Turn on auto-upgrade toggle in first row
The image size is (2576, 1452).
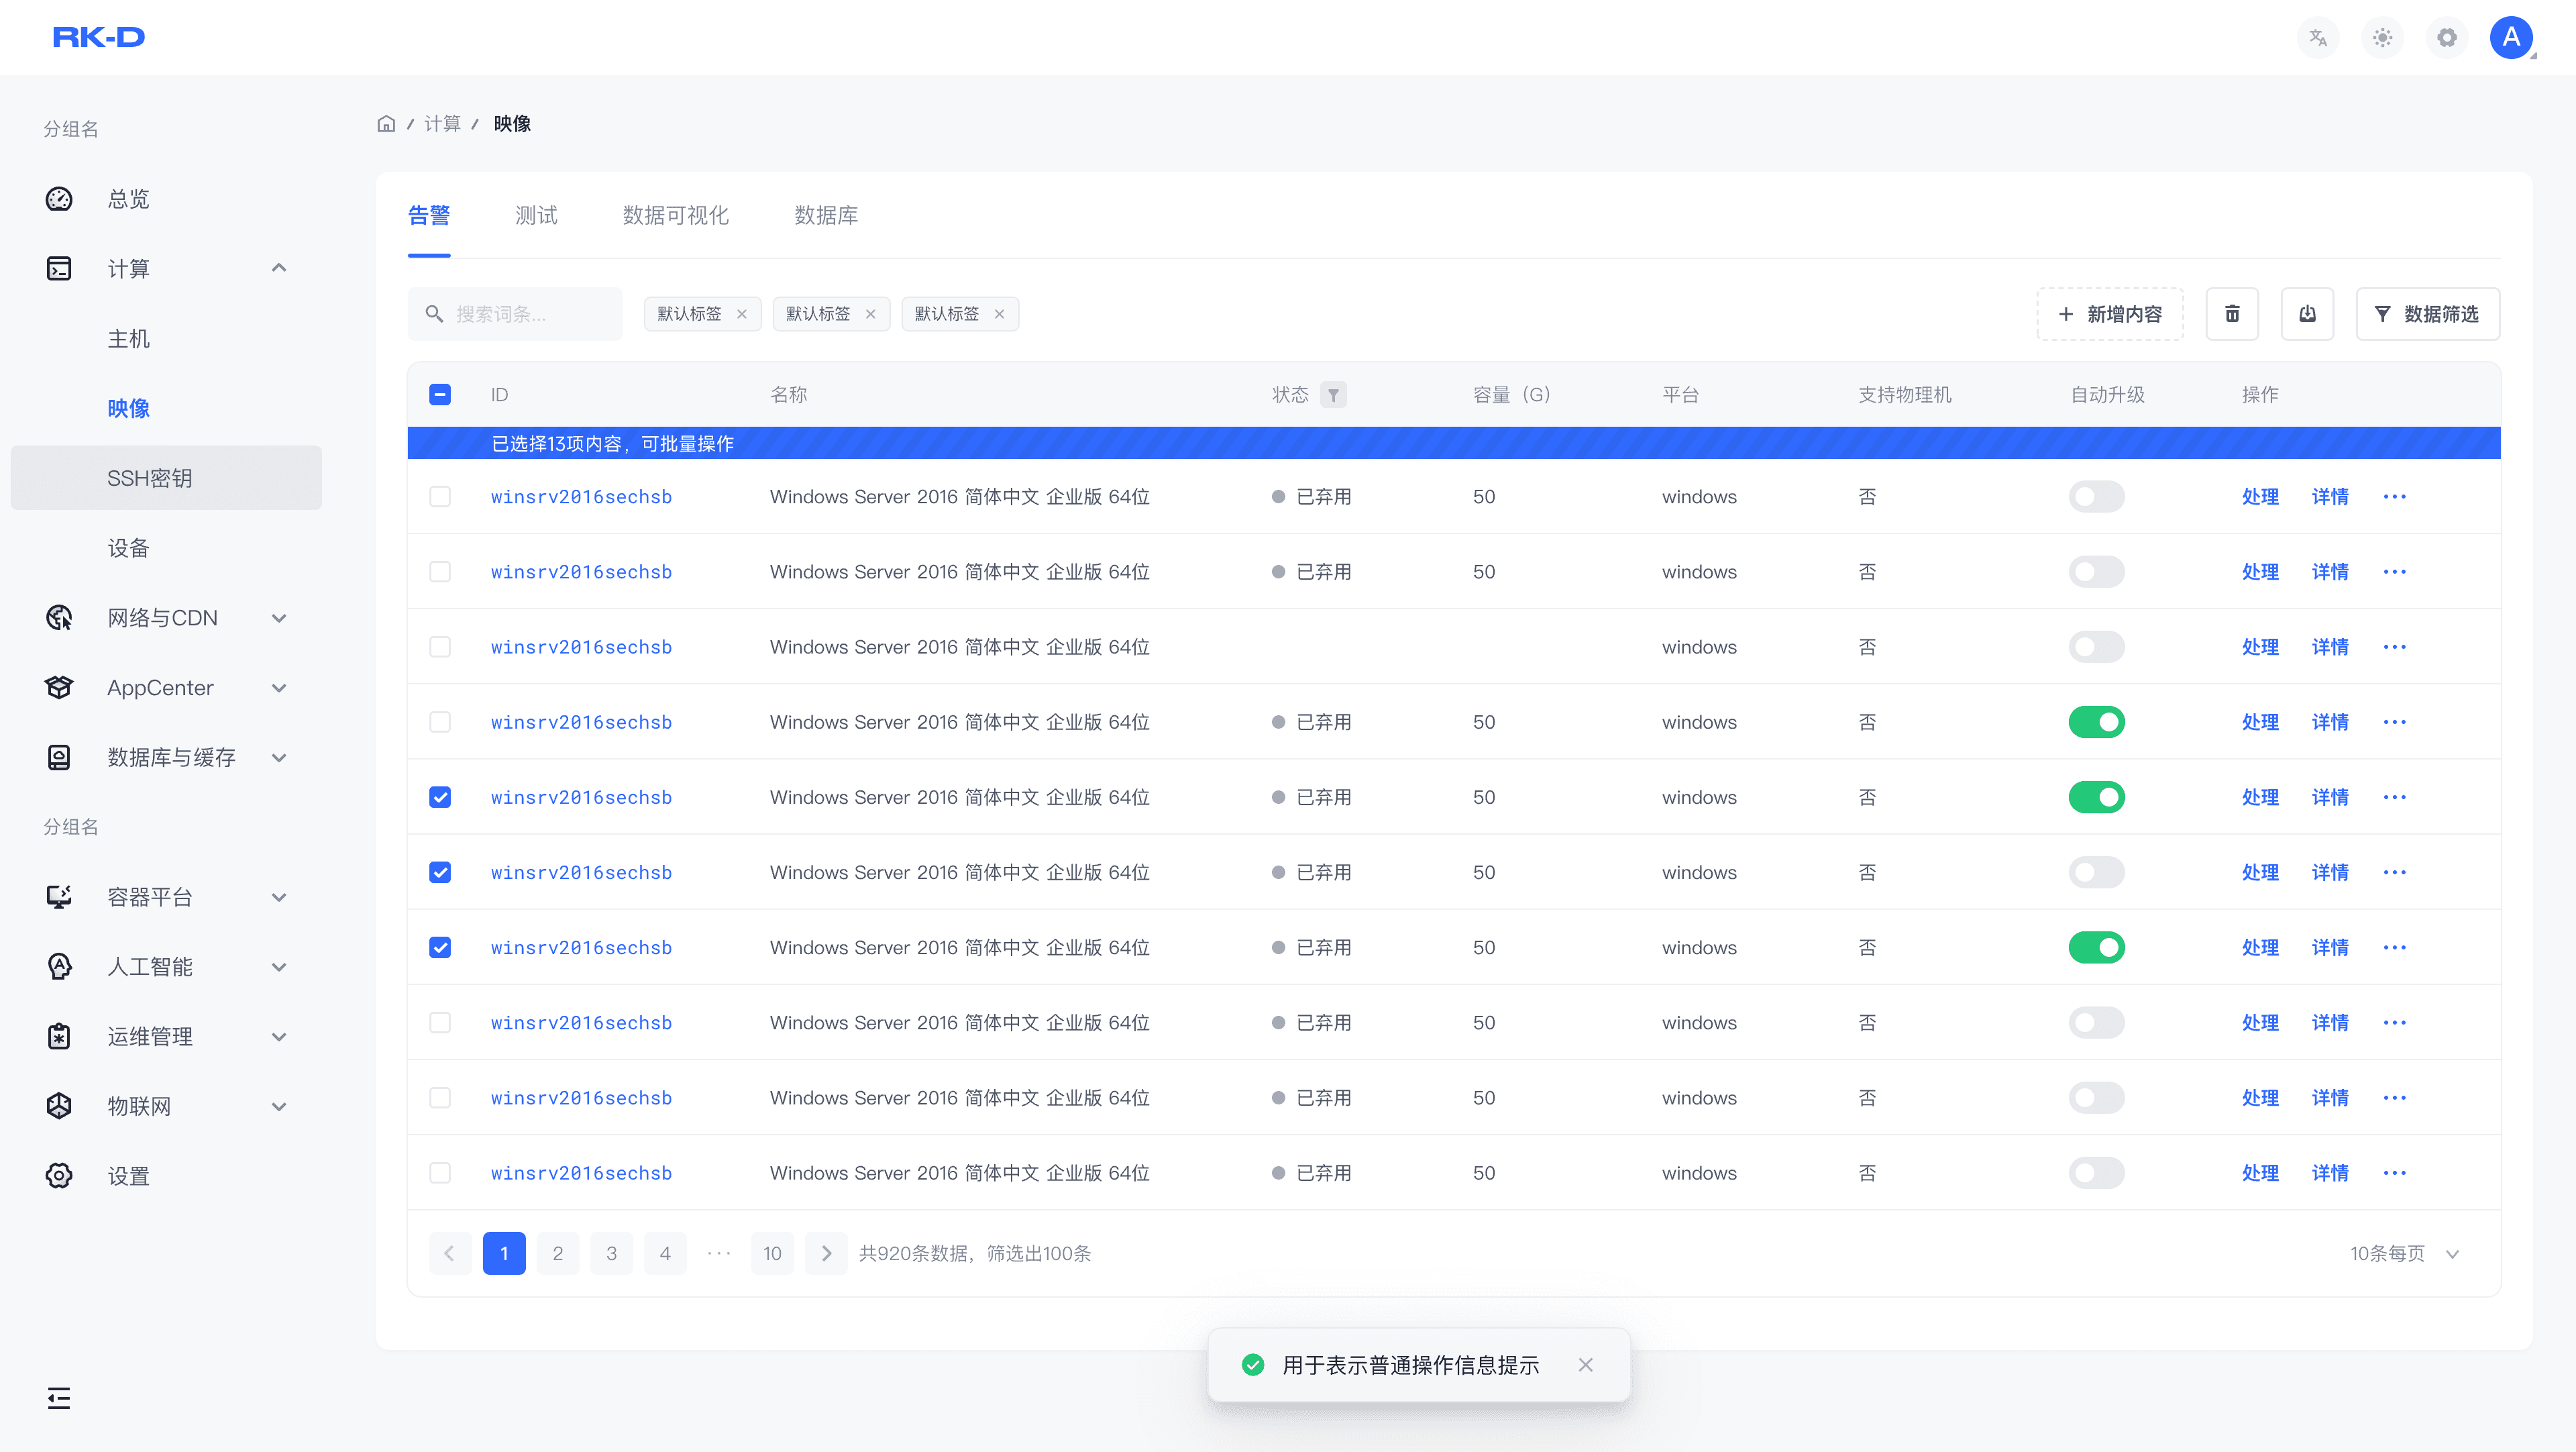[x=2096, y=497]
